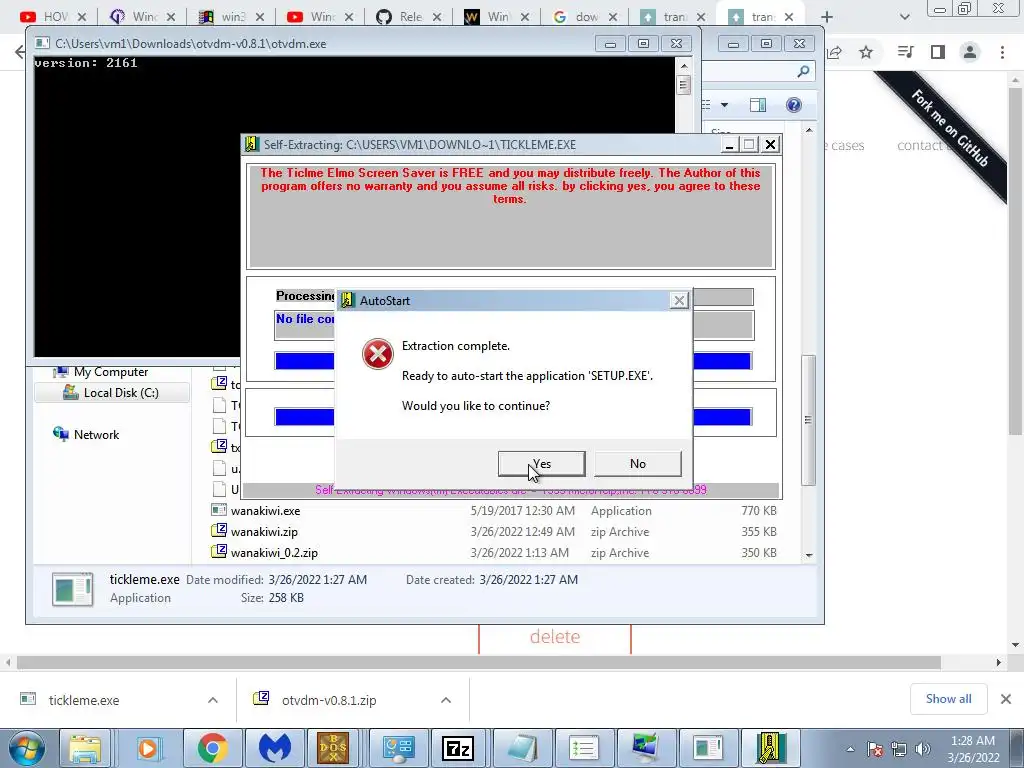This screenshot has width=1024, height=768.
Task: Open the network tray icon
Action: tap(899, 749)
